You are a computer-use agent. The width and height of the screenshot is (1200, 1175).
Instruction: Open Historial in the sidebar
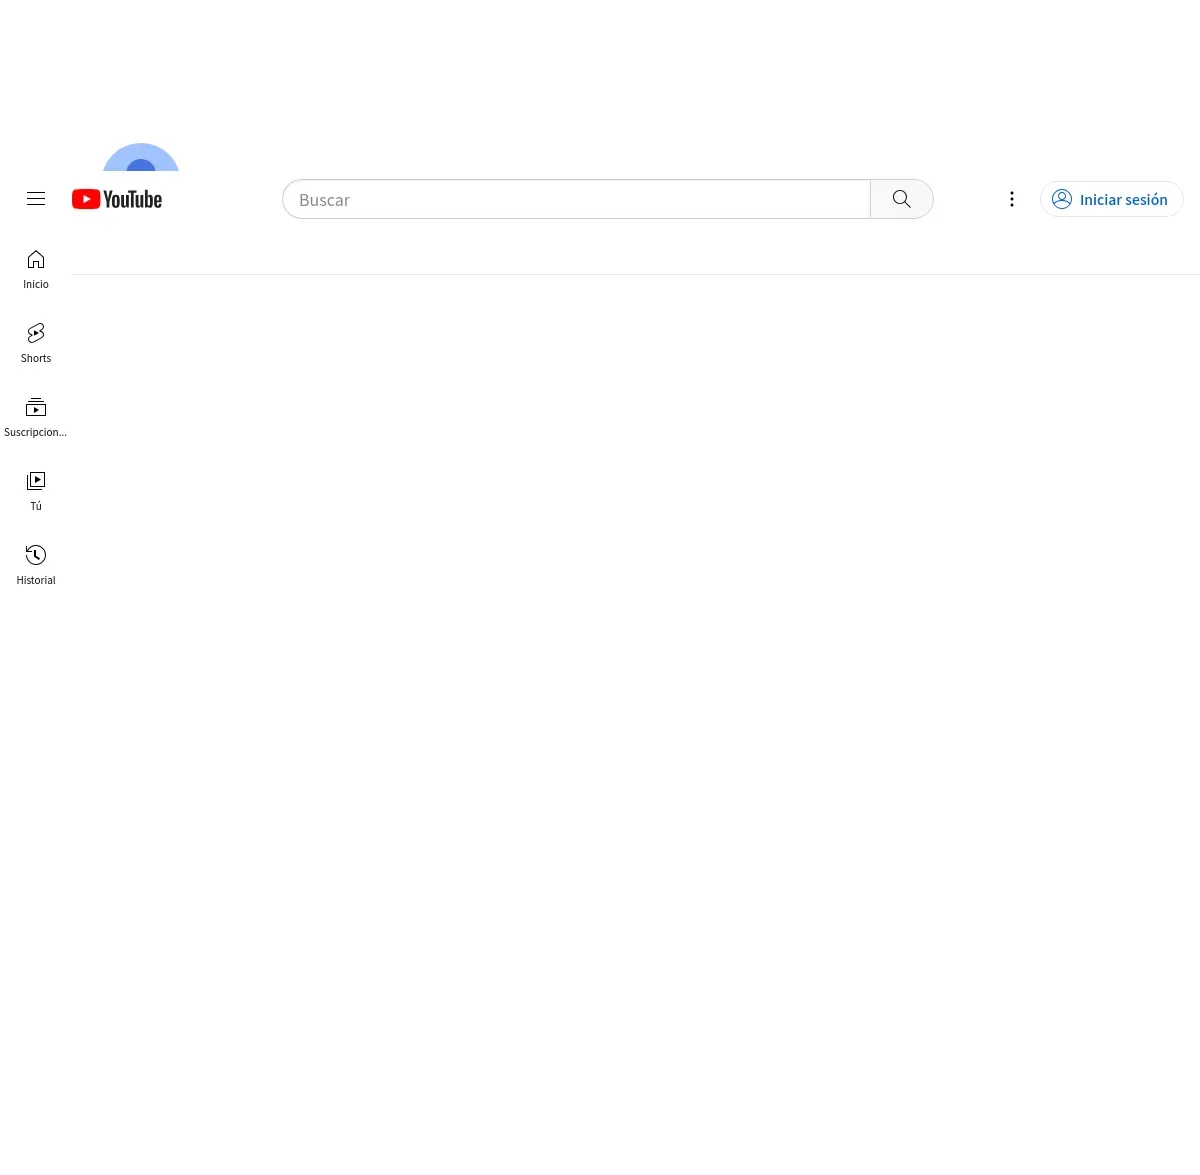point(36,566)
